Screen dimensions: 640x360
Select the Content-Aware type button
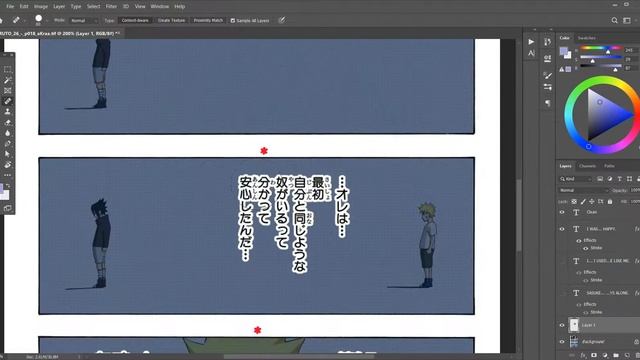coord(135,20)
